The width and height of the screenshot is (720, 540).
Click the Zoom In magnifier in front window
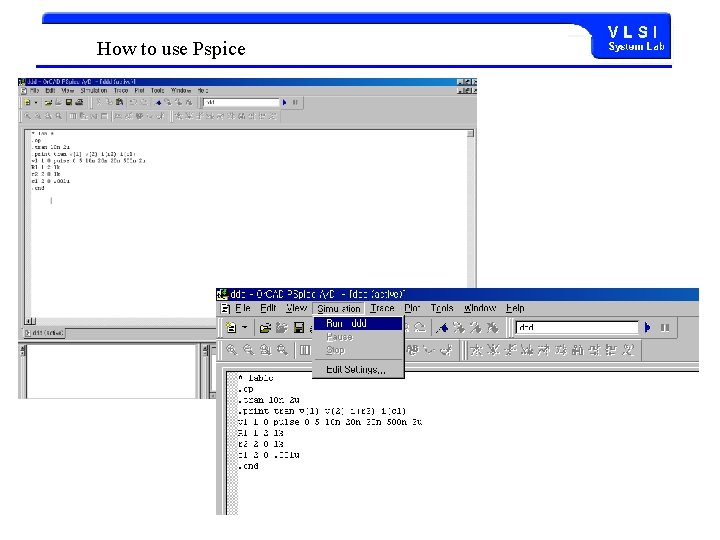click(x=232, y=350)
